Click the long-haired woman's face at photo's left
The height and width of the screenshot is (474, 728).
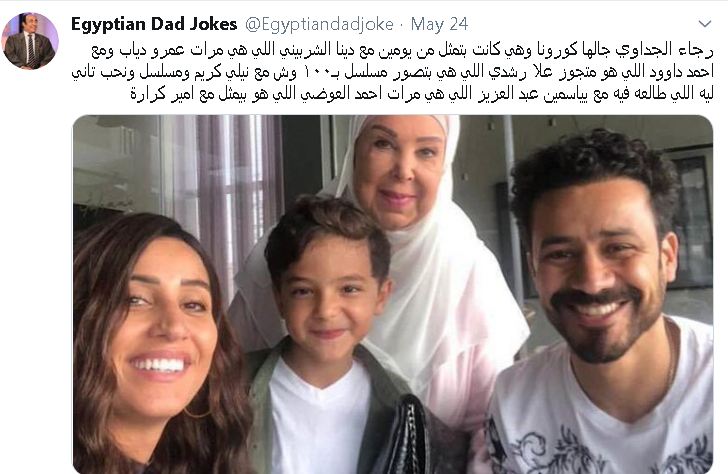pyautogui.click(x=160, y=320)
